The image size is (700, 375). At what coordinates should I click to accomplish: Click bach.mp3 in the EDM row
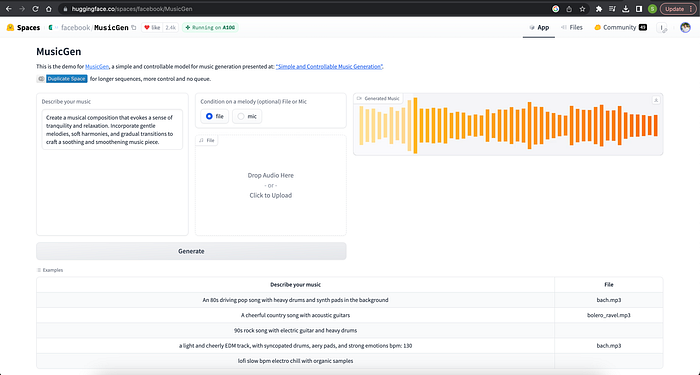[608, 346]
